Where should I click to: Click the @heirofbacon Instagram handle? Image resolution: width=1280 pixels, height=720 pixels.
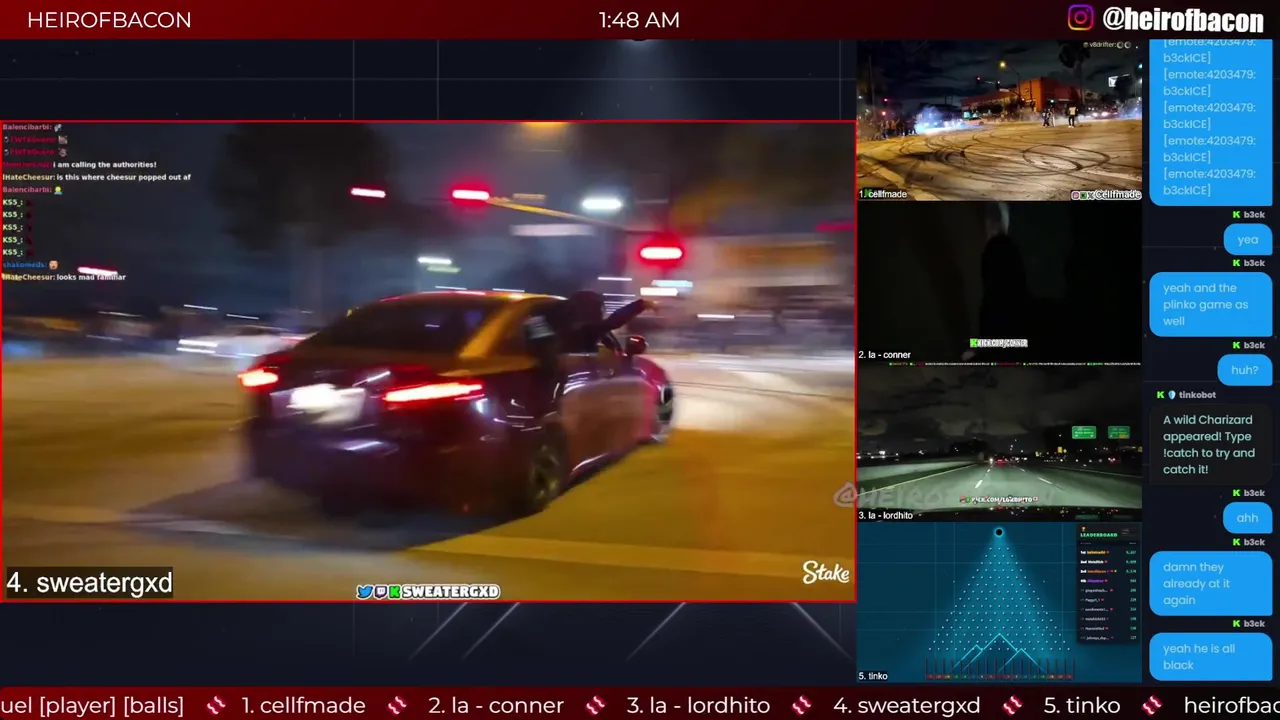coord(1183,19)
